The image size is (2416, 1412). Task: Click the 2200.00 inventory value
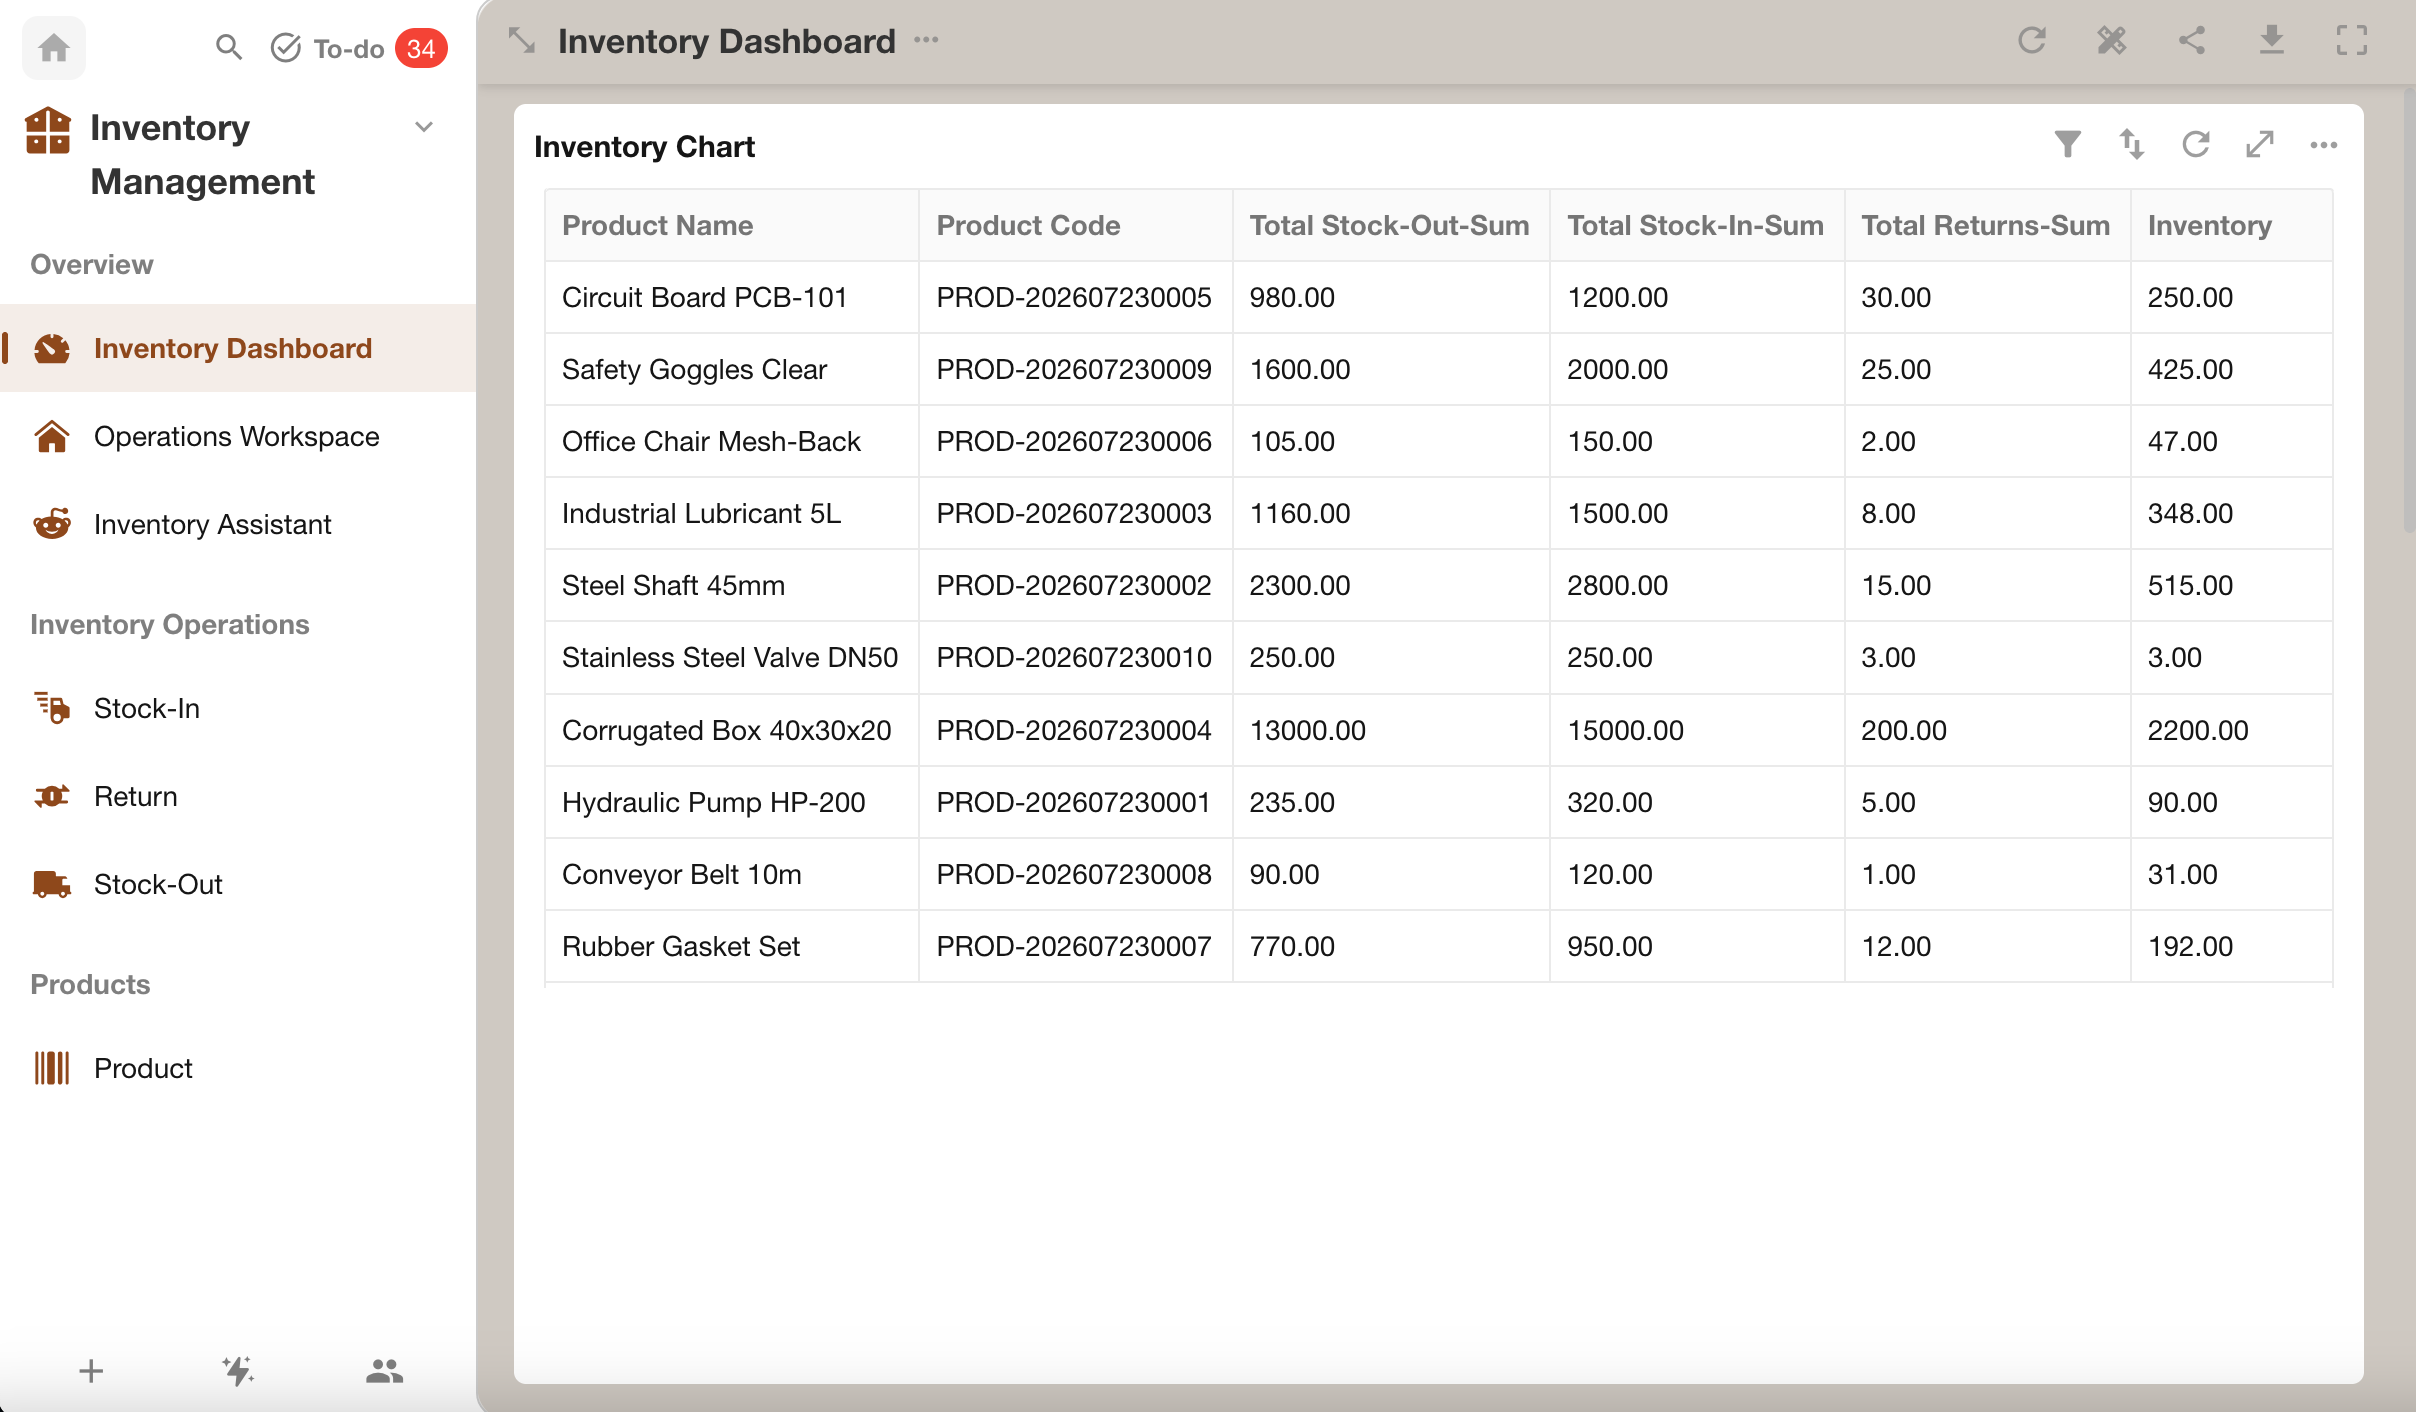coord(2198,730)
